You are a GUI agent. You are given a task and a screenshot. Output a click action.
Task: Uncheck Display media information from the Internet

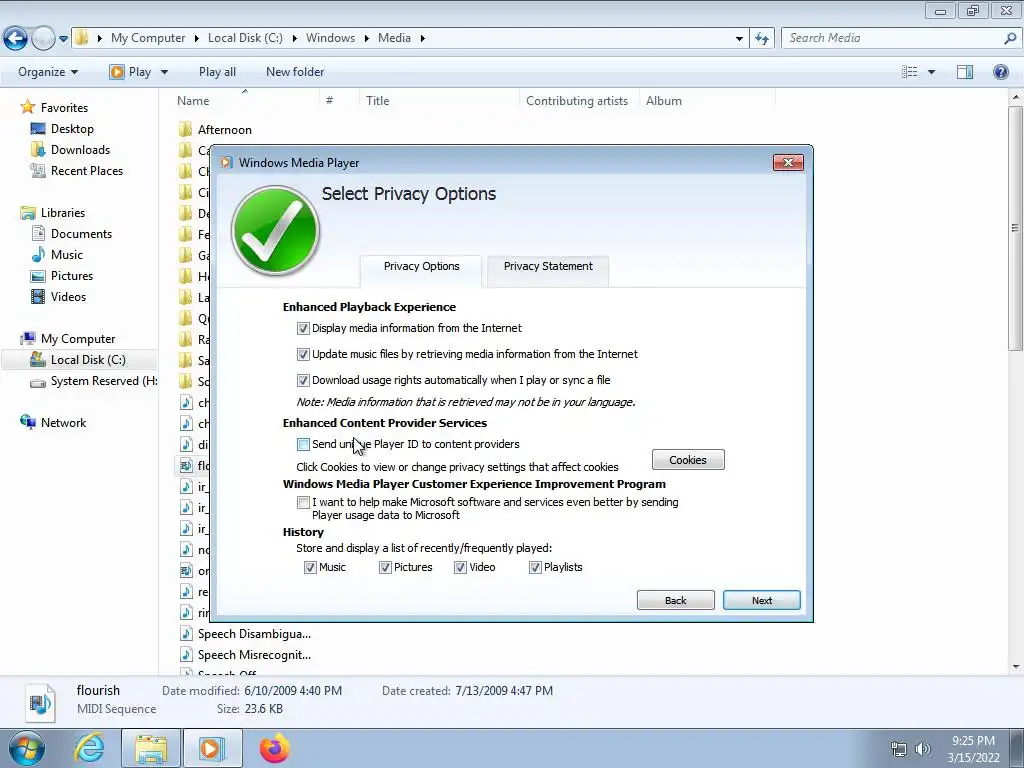303,328
